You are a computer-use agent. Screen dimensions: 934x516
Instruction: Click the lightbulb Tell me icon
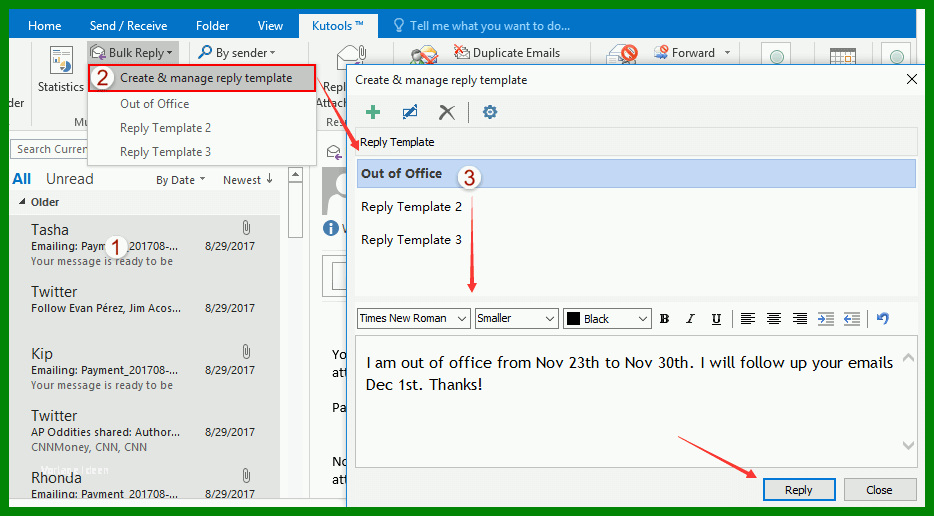399,26
